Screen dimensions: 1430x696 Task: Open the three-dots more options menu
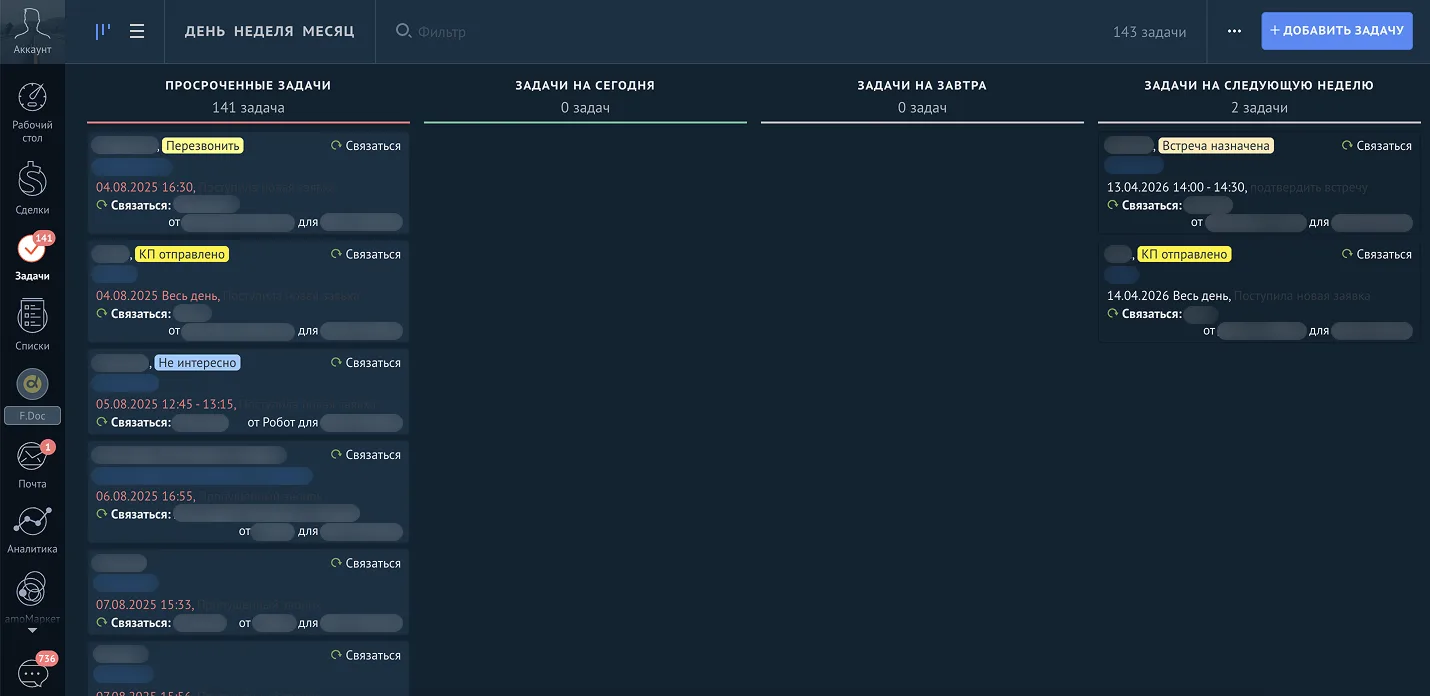point(1234,31)
